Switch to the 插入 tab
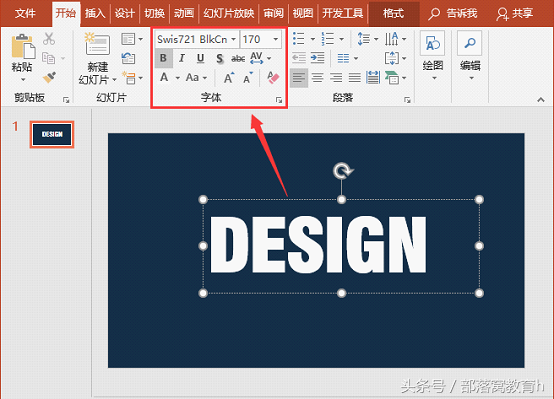This screenshot has width=554, height=399. (x=95, y=13)
